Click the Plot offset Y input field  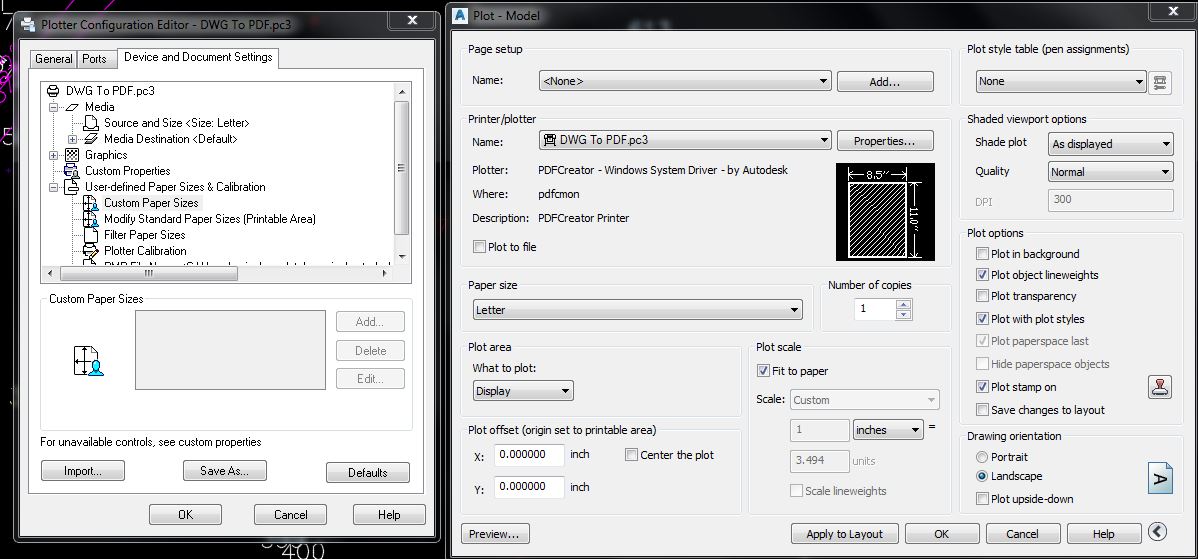pos(529,487)
